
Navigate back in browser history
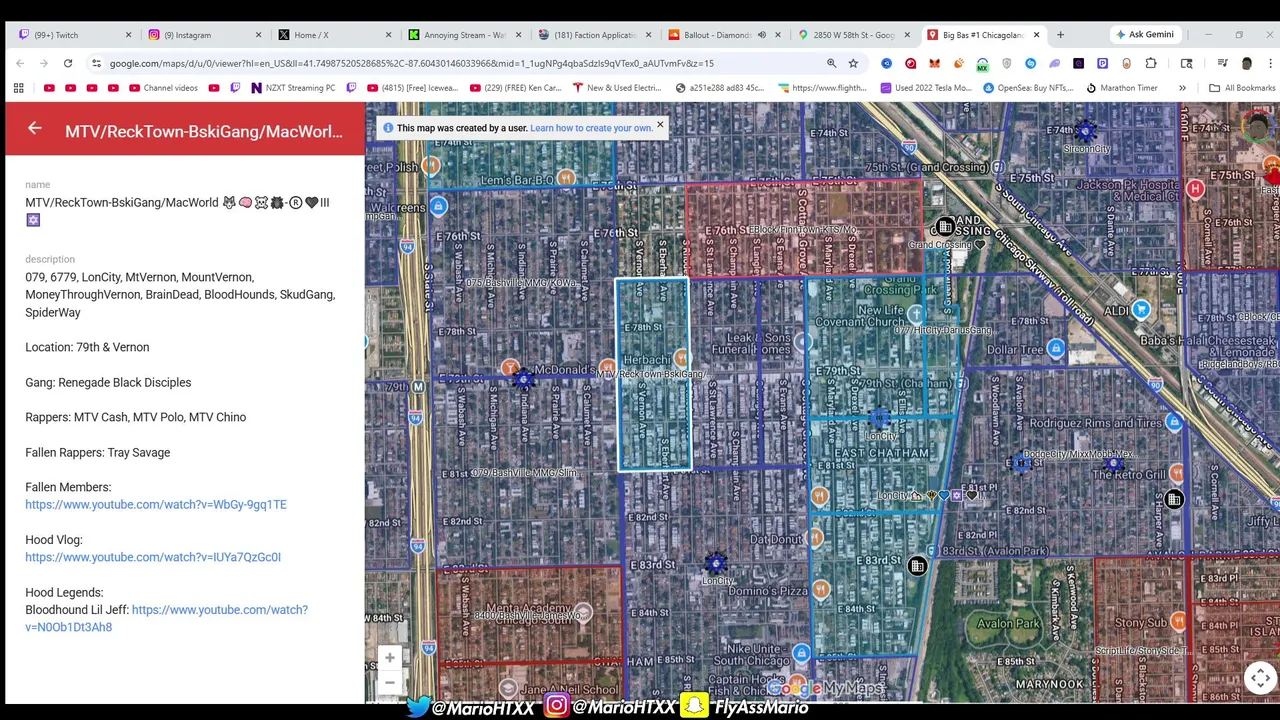(20, 63)
